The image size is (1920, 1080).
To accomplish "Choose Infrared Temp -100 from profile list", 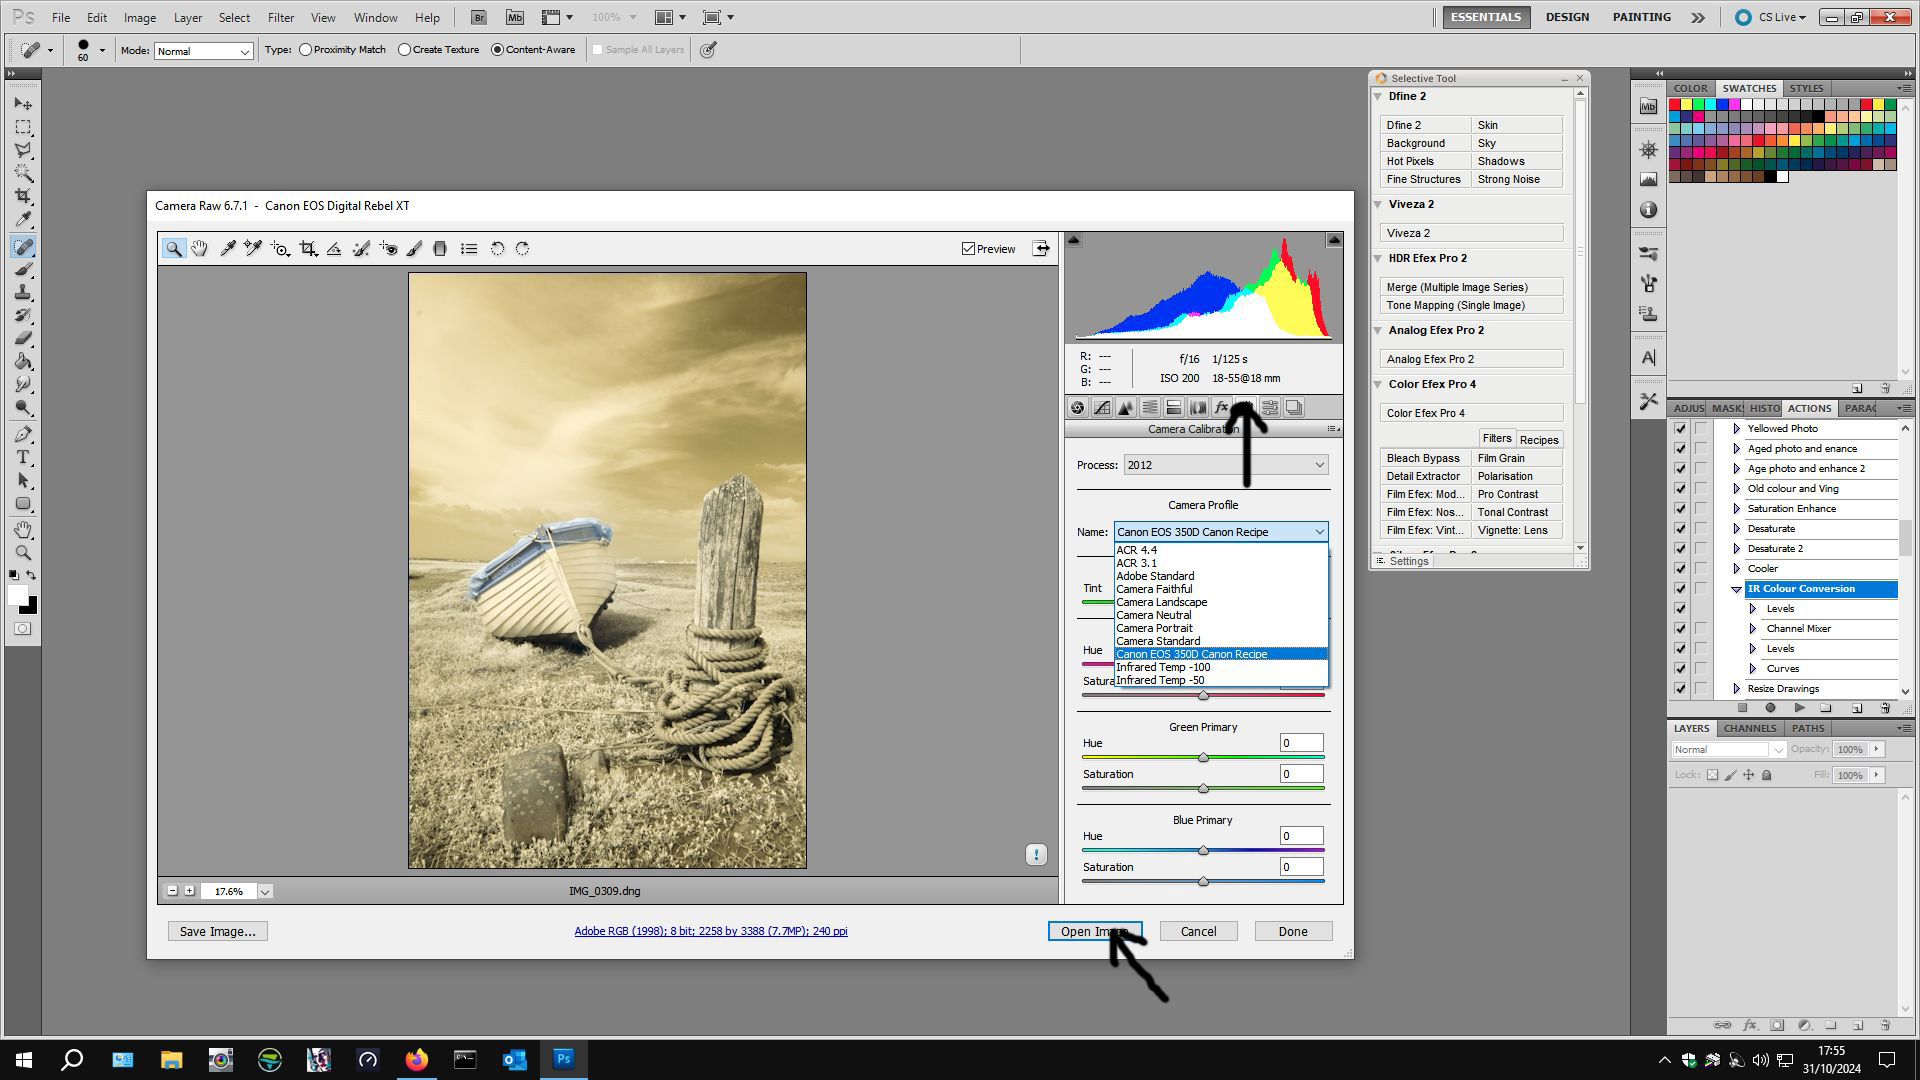I will pyautogui.click(x=1163, y=667).
